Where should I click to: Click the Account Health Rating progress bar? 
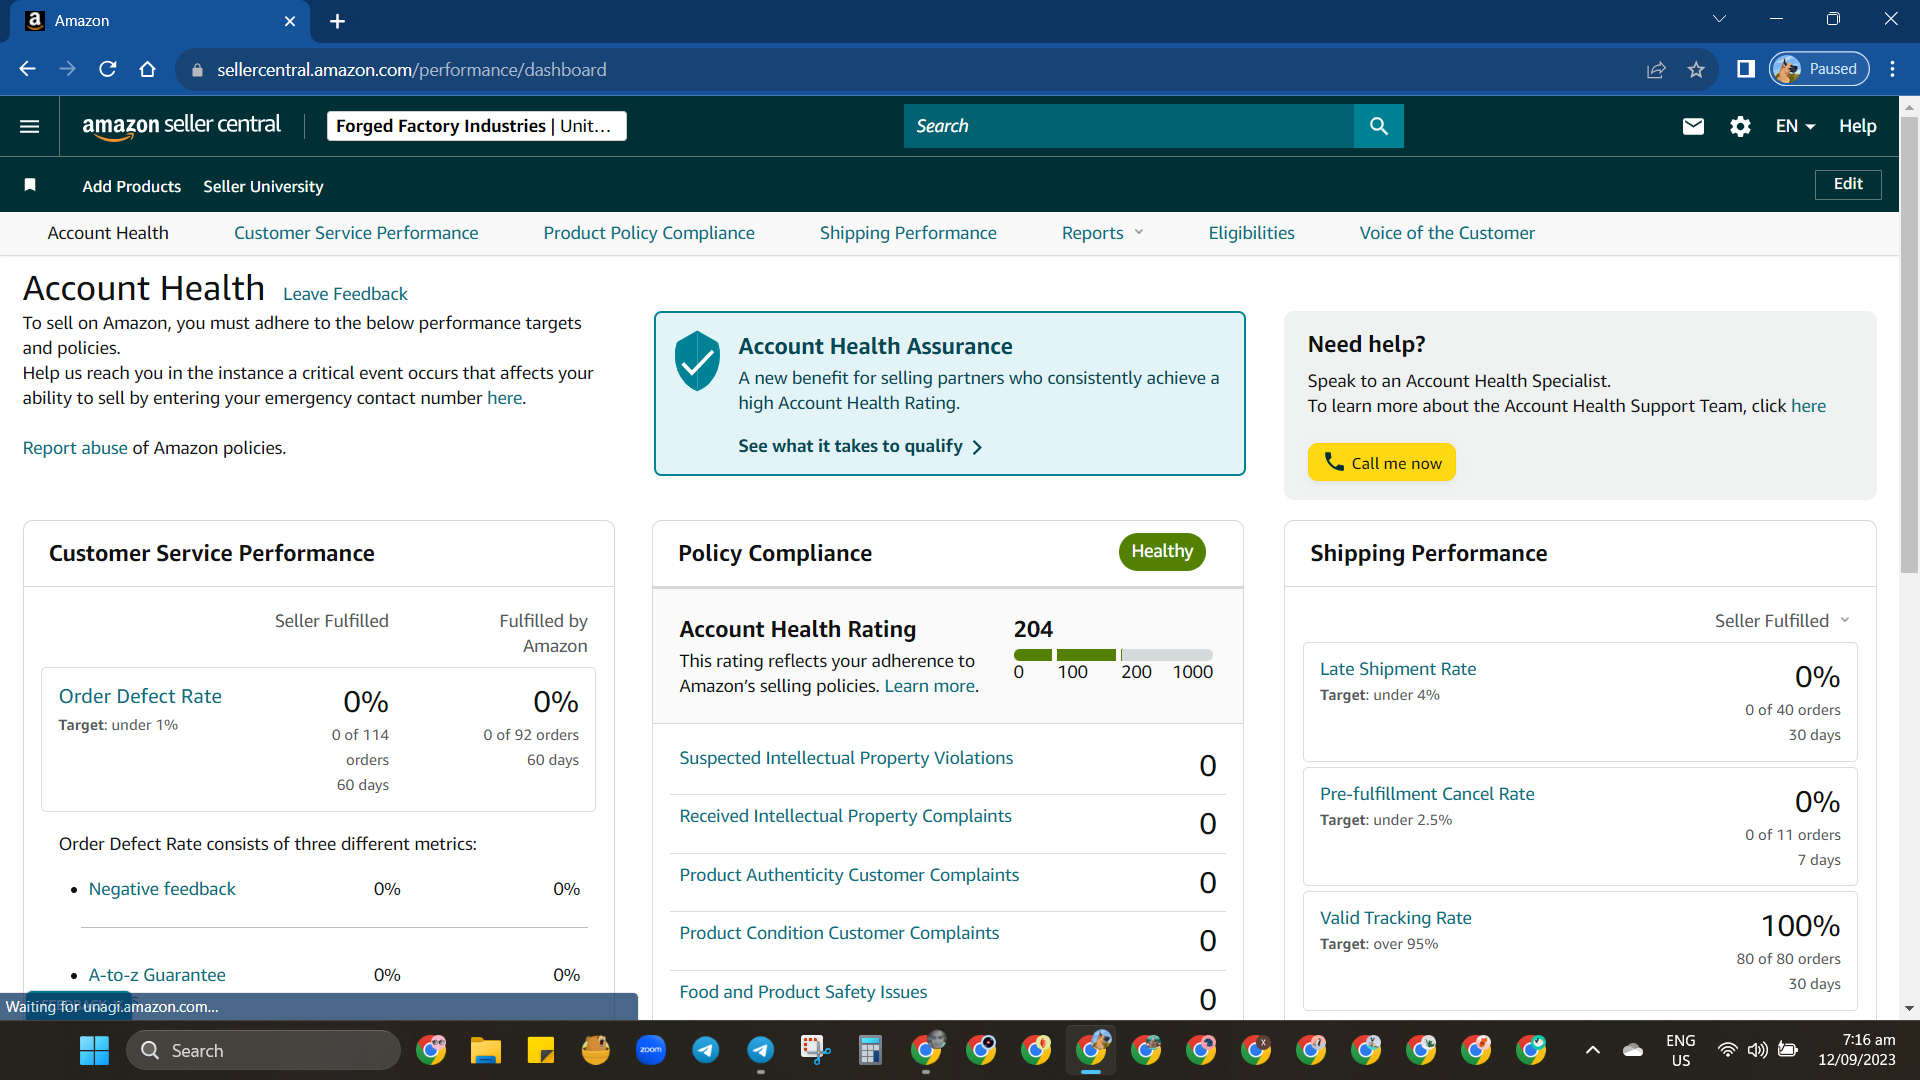pos(1113,655)
